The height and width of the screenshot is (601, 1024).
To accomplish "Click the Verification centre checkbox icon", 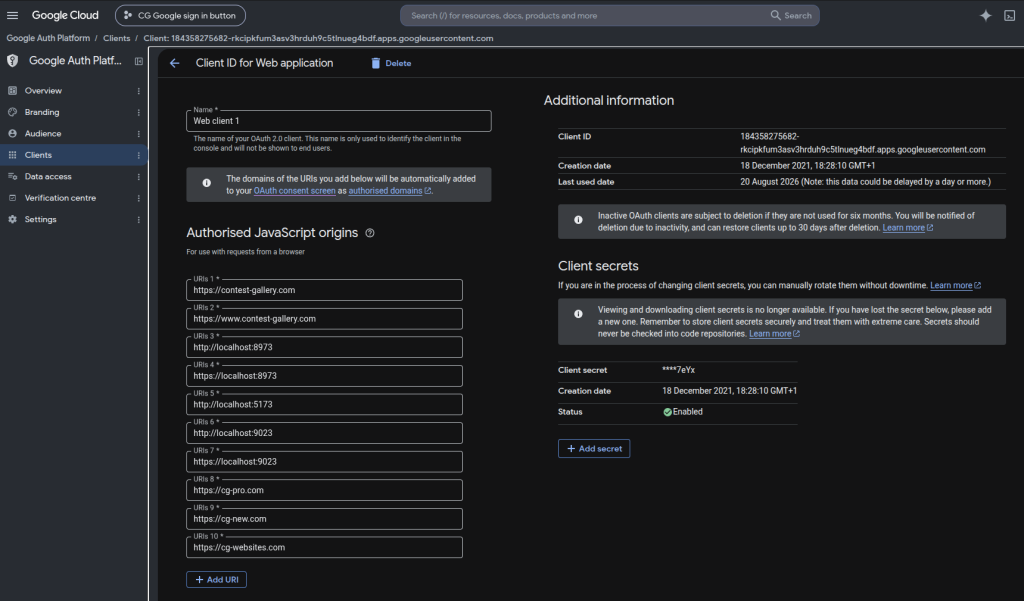I will coord(12,198).
